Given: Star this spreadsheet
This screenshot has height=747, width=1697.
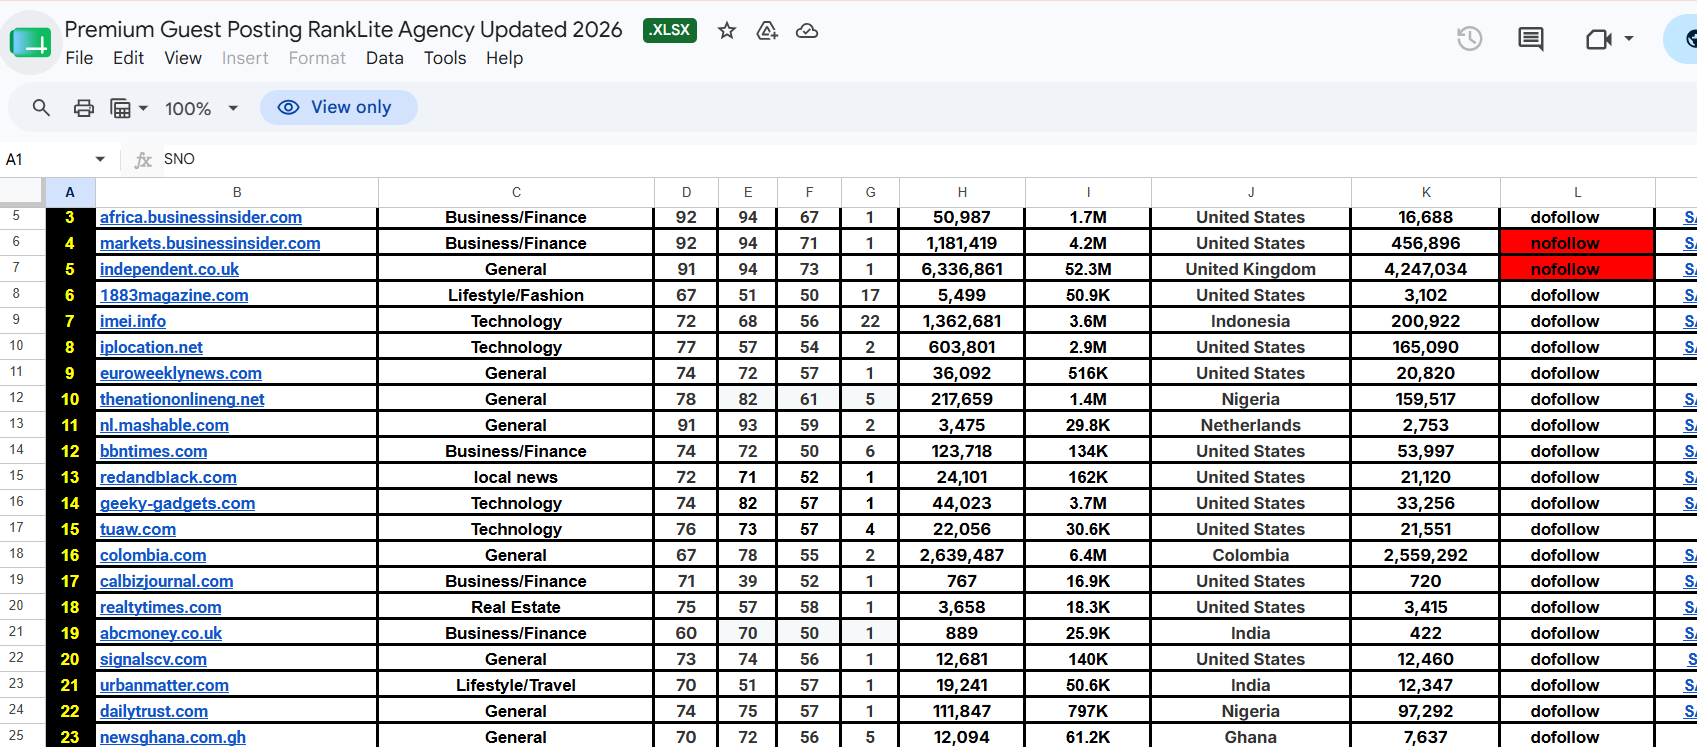Looking at the screenshot, I should (727, 31).
